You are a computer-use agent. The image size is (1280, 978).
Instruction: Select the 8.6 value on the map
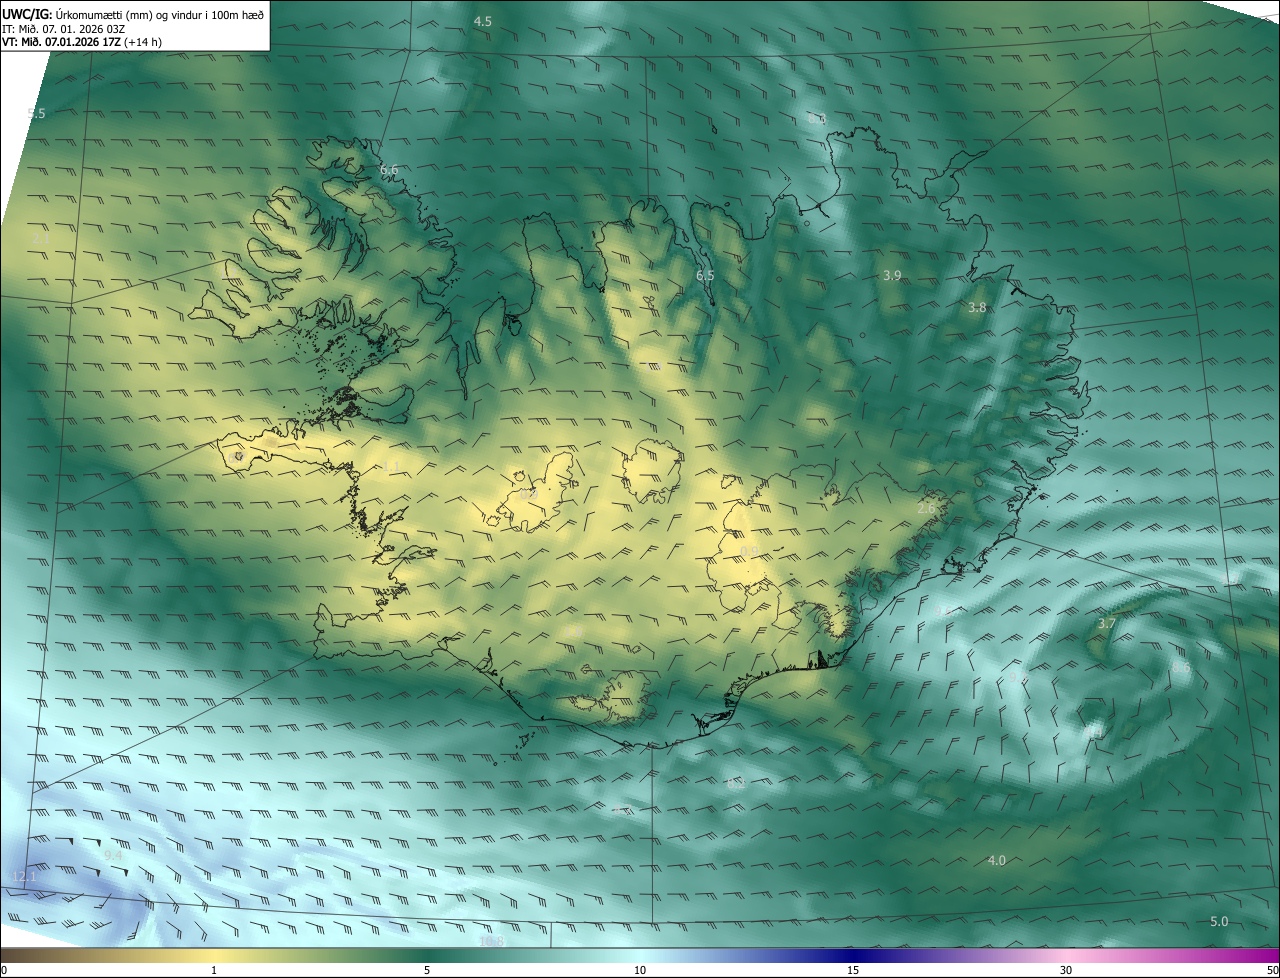[x=1181, y=667]
